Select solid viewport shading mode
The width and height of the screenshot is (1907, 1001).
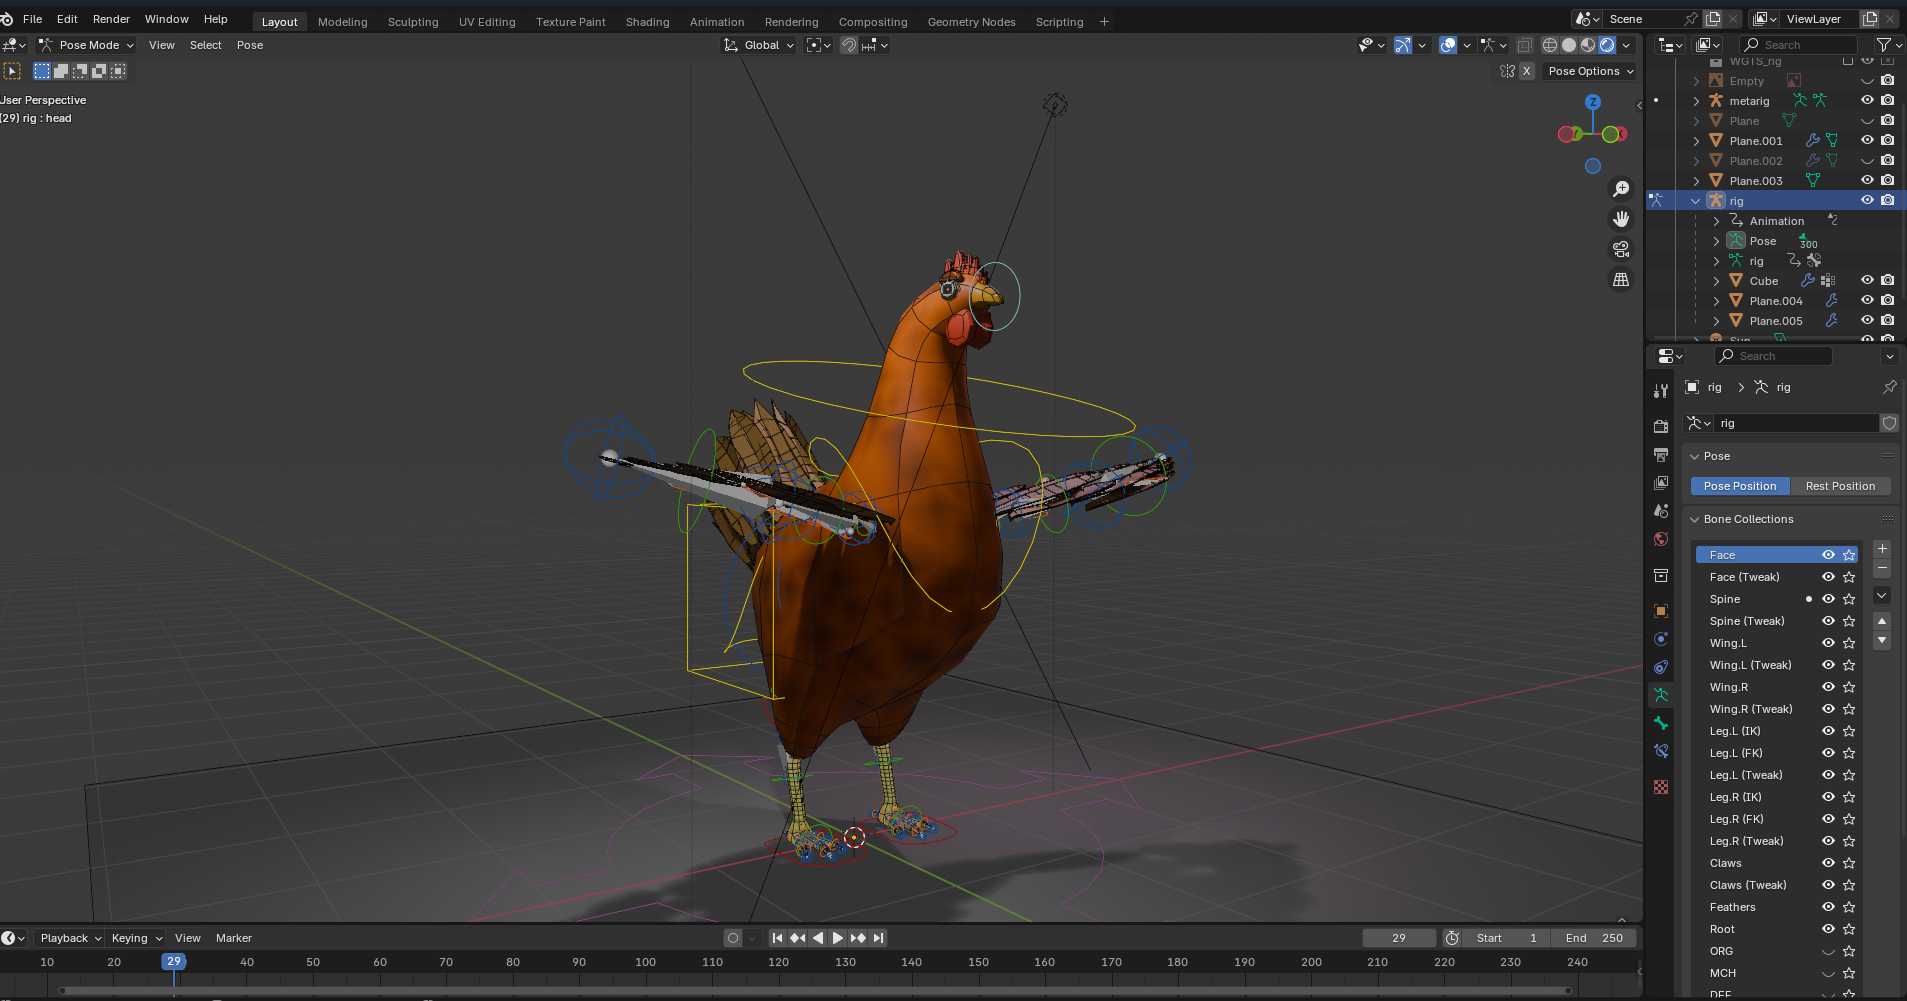(x=1569, y=45)
